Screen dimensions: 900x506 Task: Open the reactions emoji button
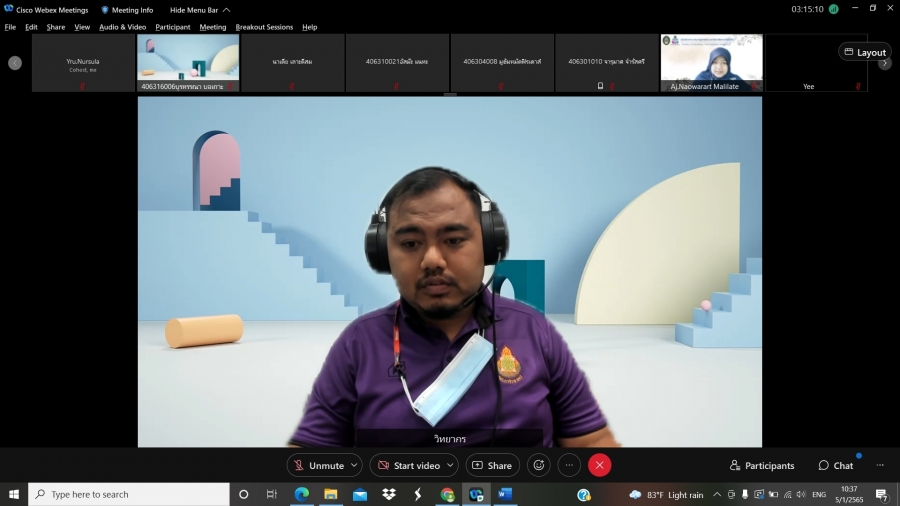point(539,465)
